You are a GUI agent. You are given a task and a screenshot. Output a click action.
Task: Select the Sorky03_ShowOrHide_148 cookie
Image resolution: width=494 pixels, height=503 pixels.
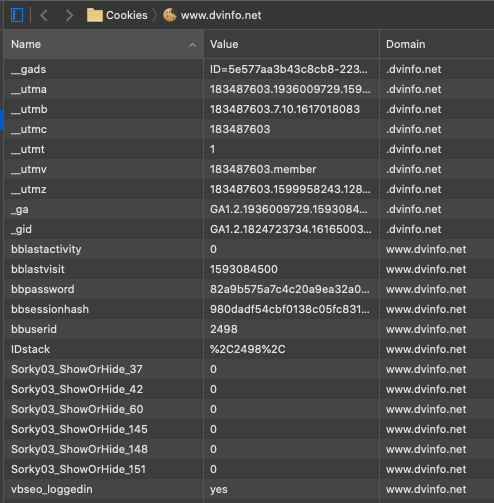tap(79, 449)
